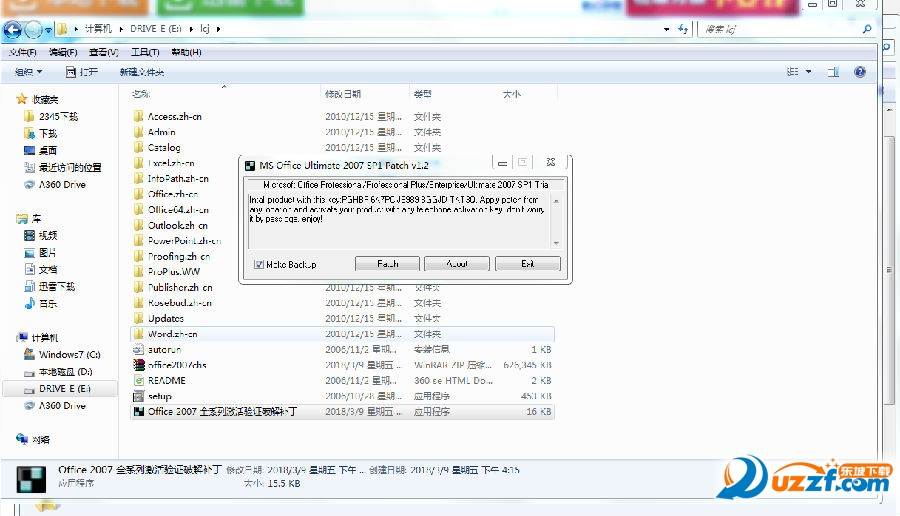Screen dimensions: 900x516
Task: Select the Updates folder icon
Action: pyautogui.click(x=138, y=318)
